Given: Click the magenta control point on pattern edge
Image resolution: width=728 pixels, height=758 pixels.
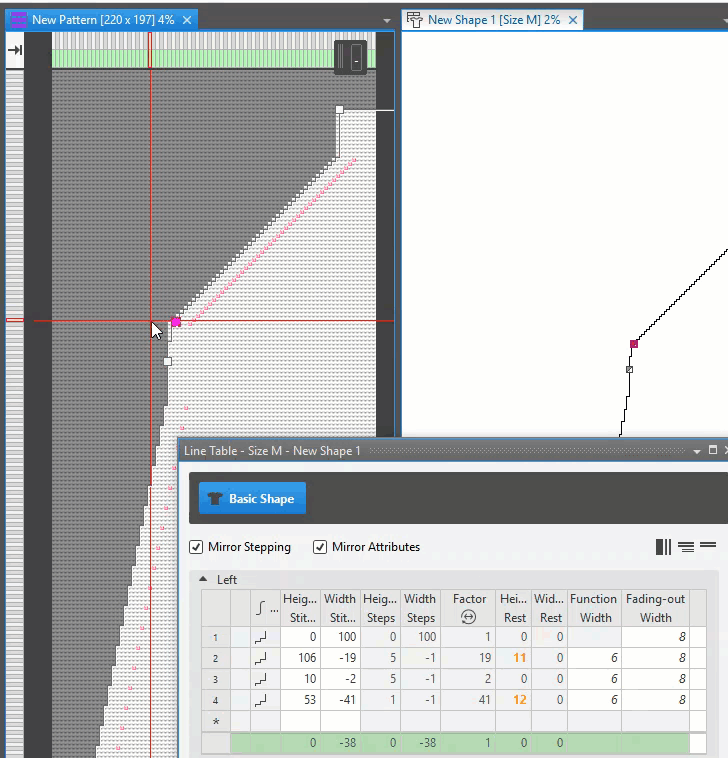Looking at the screenshot, I should pos(176,322).
